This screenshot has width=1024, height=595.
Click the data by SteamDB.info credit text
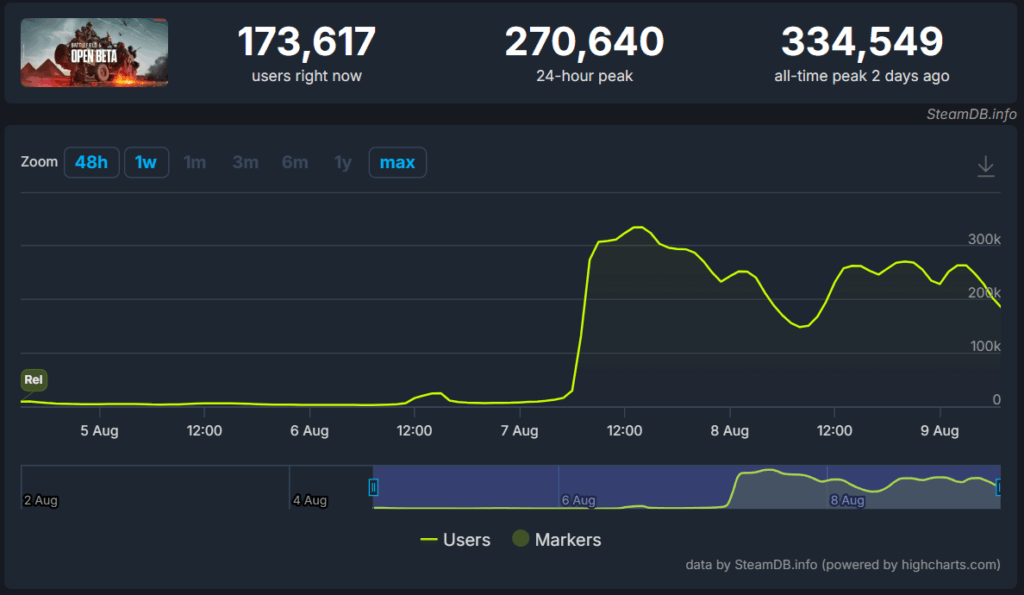[842, 564]
